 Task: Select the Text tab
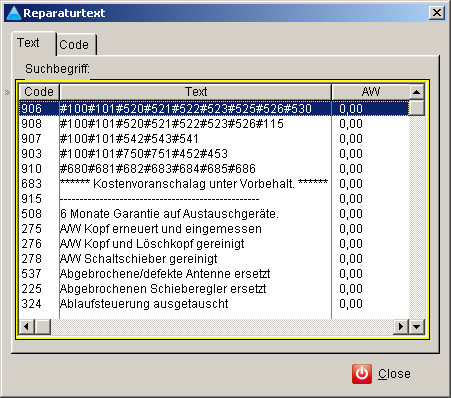[x=33, y=43]
